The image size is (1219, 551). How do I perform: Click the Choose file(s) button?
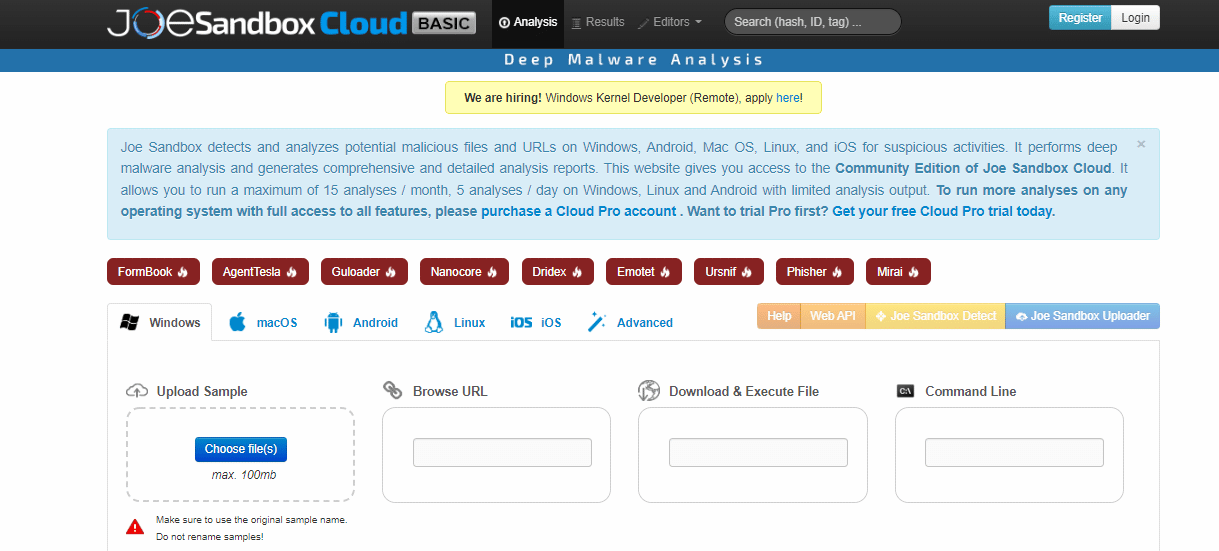pyautogui.click(x=241, y=449)
